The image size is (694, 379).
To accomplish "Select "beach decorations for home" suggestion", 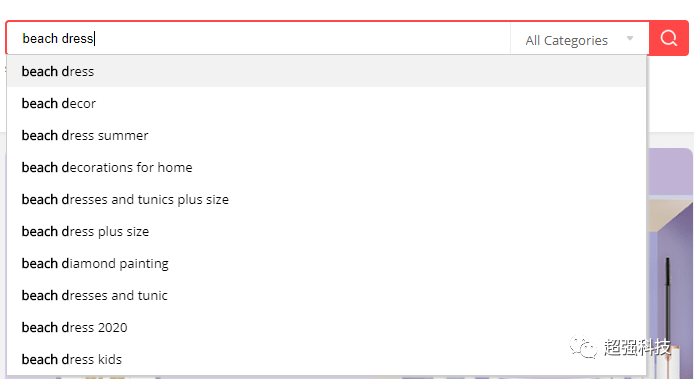I will [x=326, y=167].
